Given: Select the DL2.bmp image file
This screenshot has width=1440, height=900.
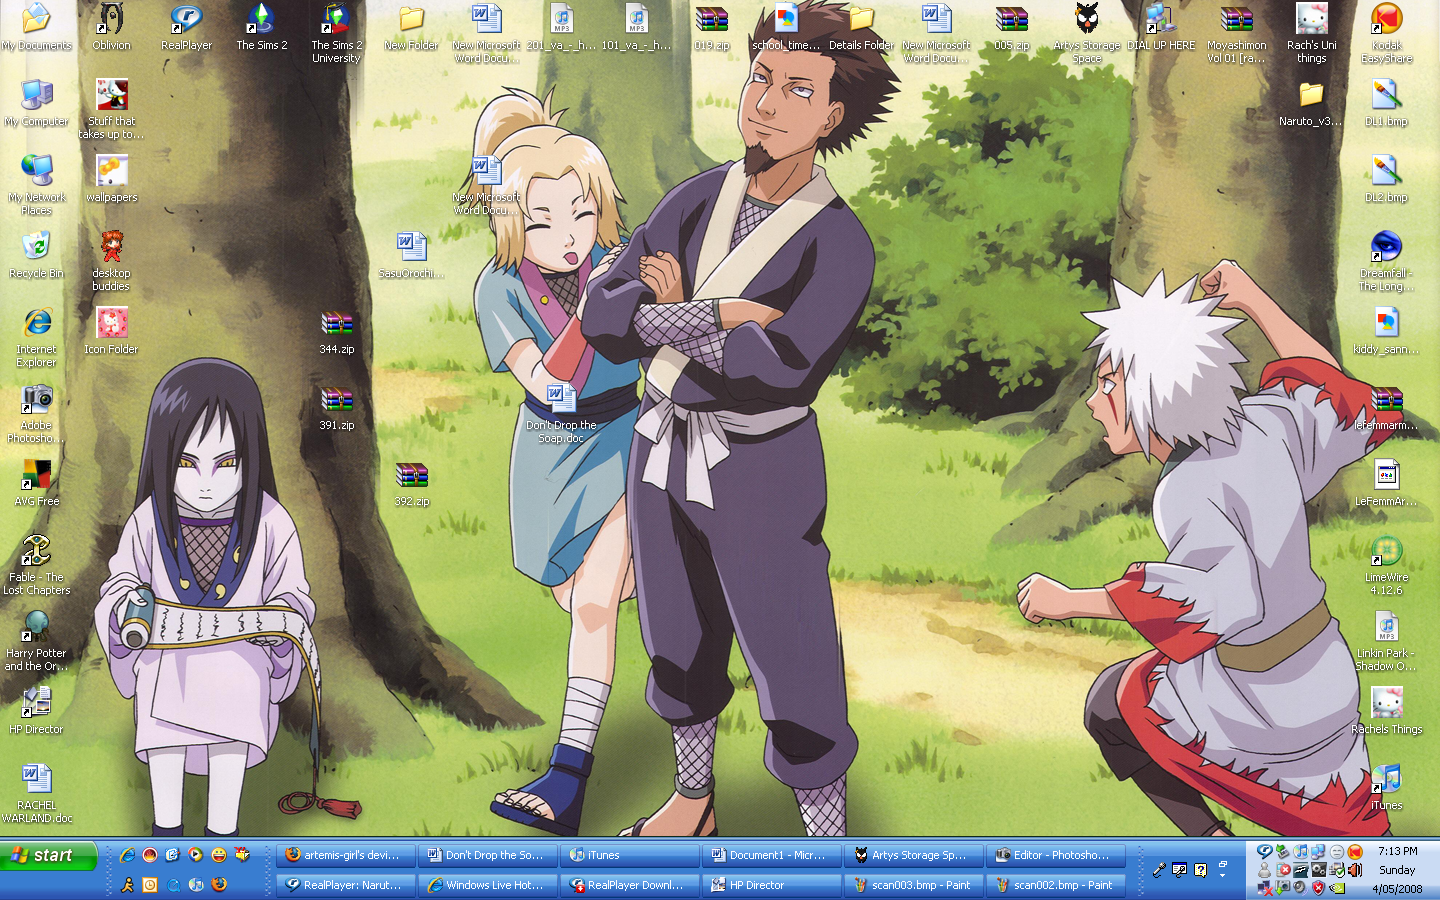Looking at the screenshot, I should [x=1386, y=179].
